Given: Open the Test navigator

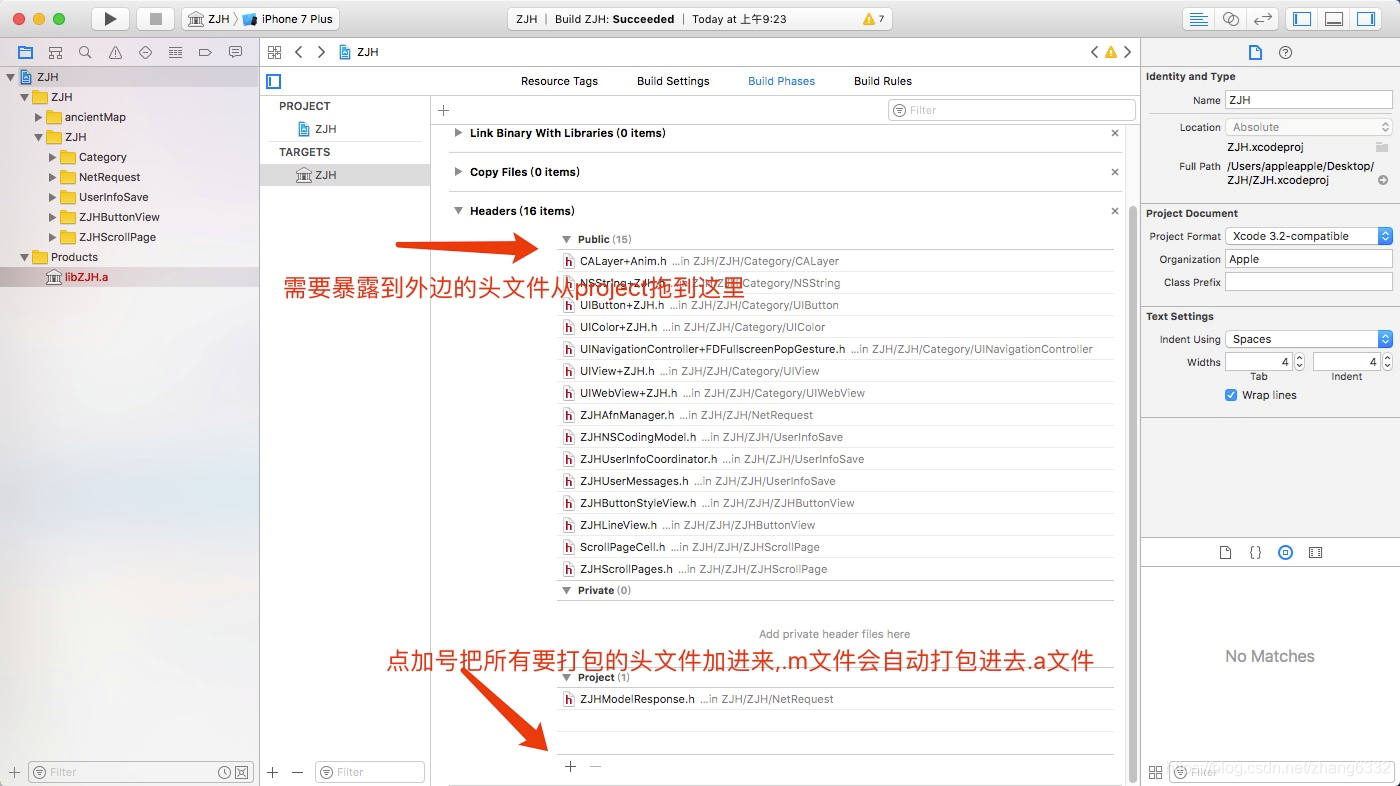Looking at the screenshot, I should pos(145,52).
